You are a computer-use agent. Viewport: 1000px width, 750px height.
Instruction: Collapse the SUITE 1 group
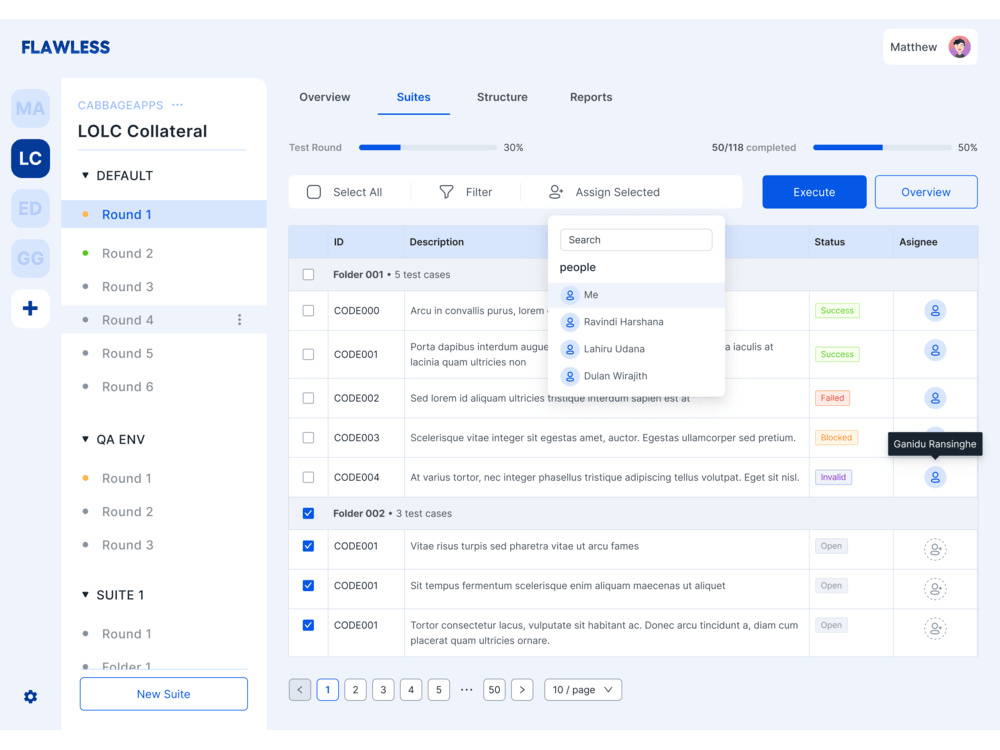85,594
